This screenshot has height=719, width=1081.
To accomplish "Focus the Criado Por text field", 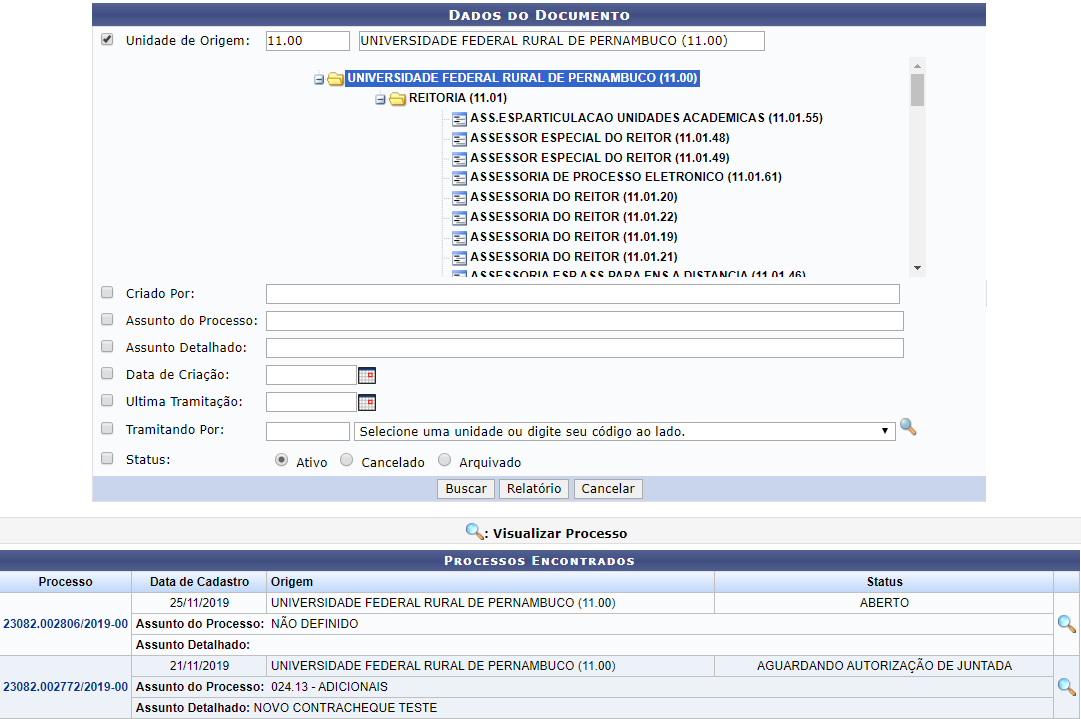I will (x=583, y=294).
